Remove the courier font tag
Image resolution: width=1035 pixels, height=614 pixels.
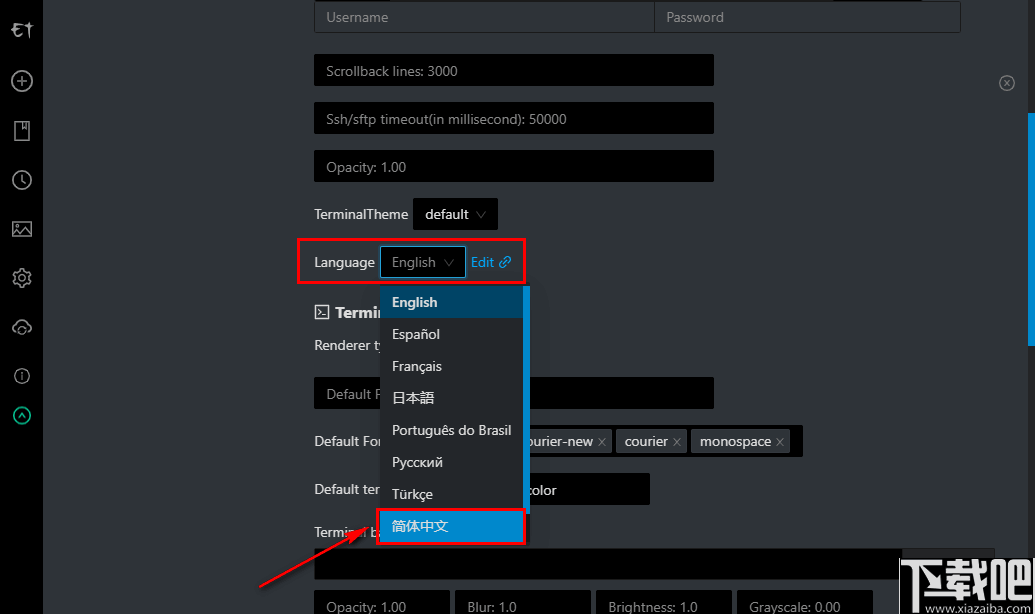pos(677,442)
